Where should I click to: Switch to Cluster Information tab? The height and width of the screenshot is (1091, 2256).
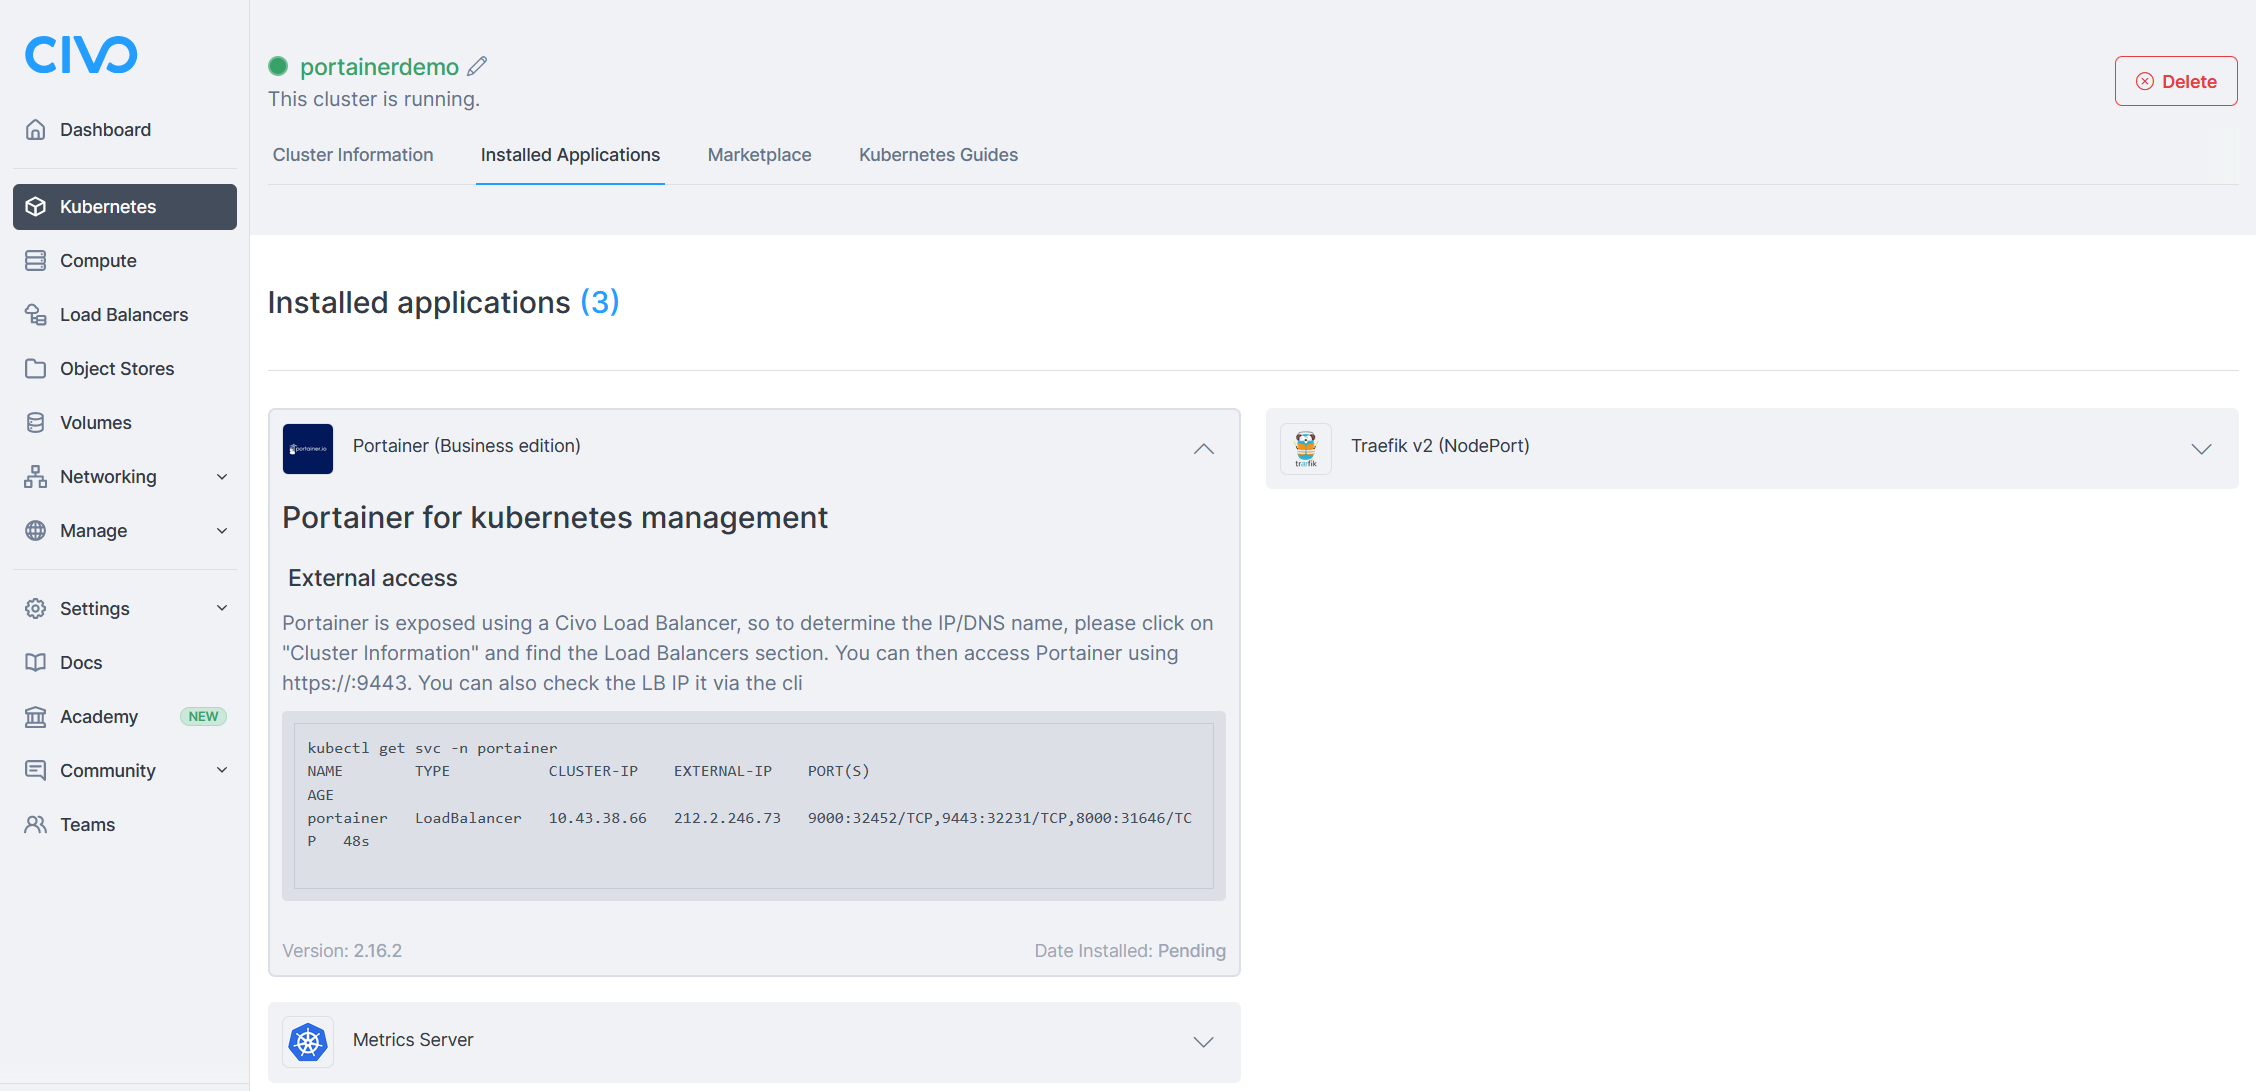[x=353, y=155]
